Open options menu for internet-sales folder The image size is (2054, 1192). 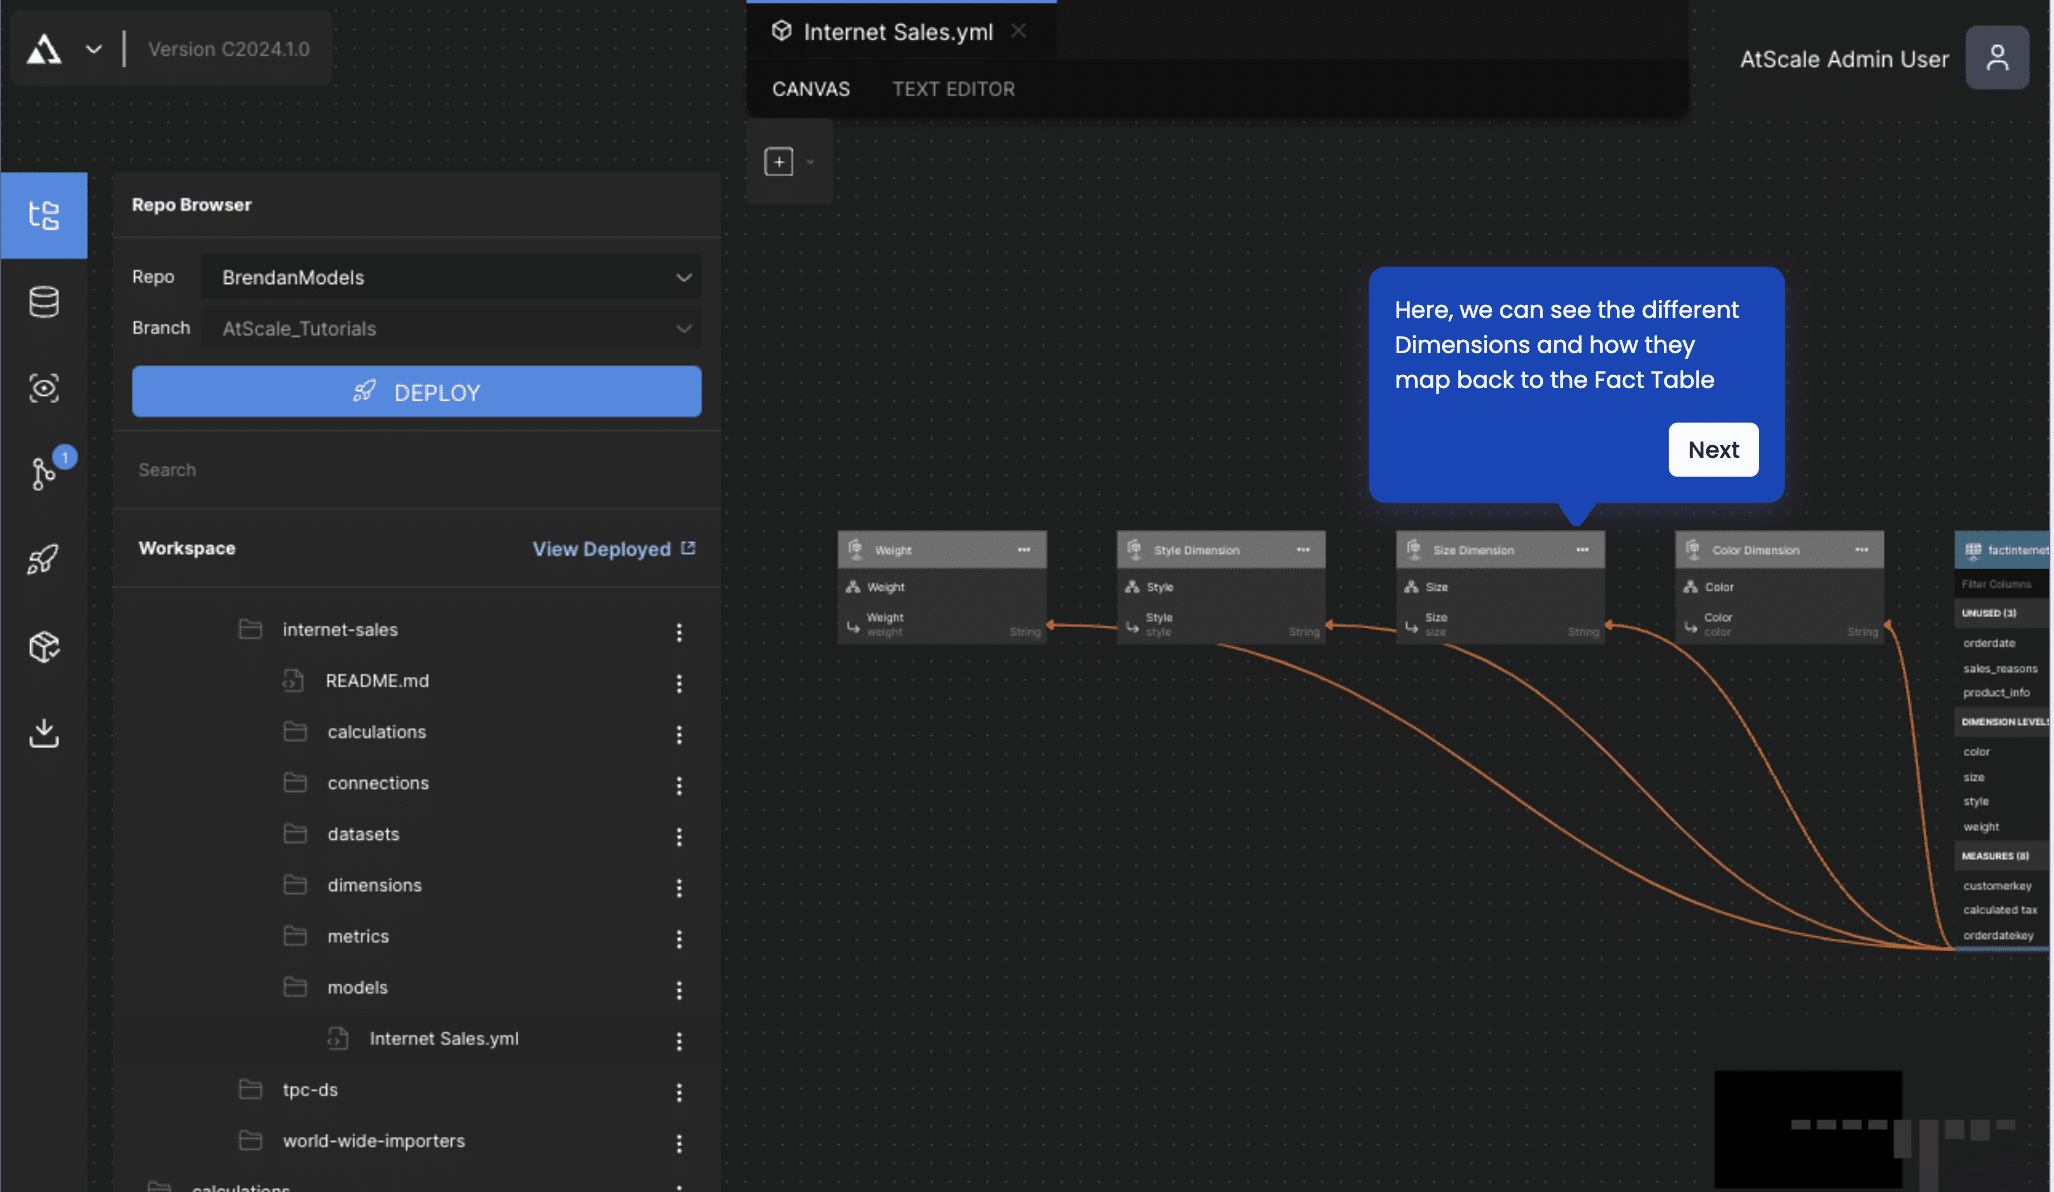coord(679,632)
